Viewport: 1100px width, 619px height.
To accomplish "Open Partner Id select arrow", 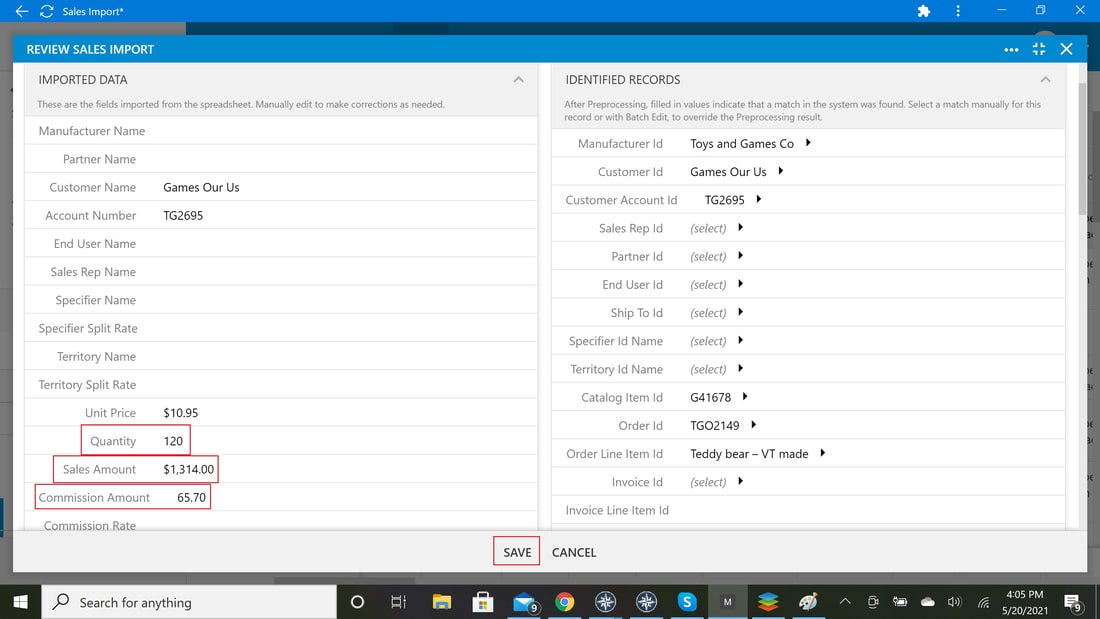I will tap(740, 255).
